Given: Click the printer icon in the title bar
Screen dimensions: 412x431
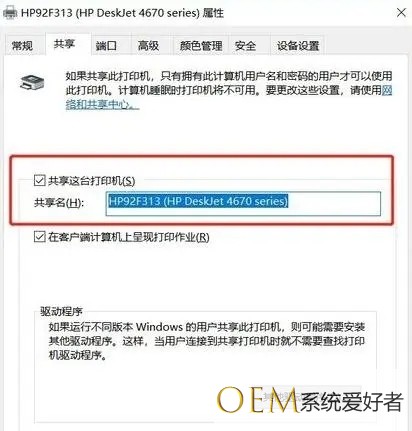Looking at the screenshot, I should (x=10, y=13).
